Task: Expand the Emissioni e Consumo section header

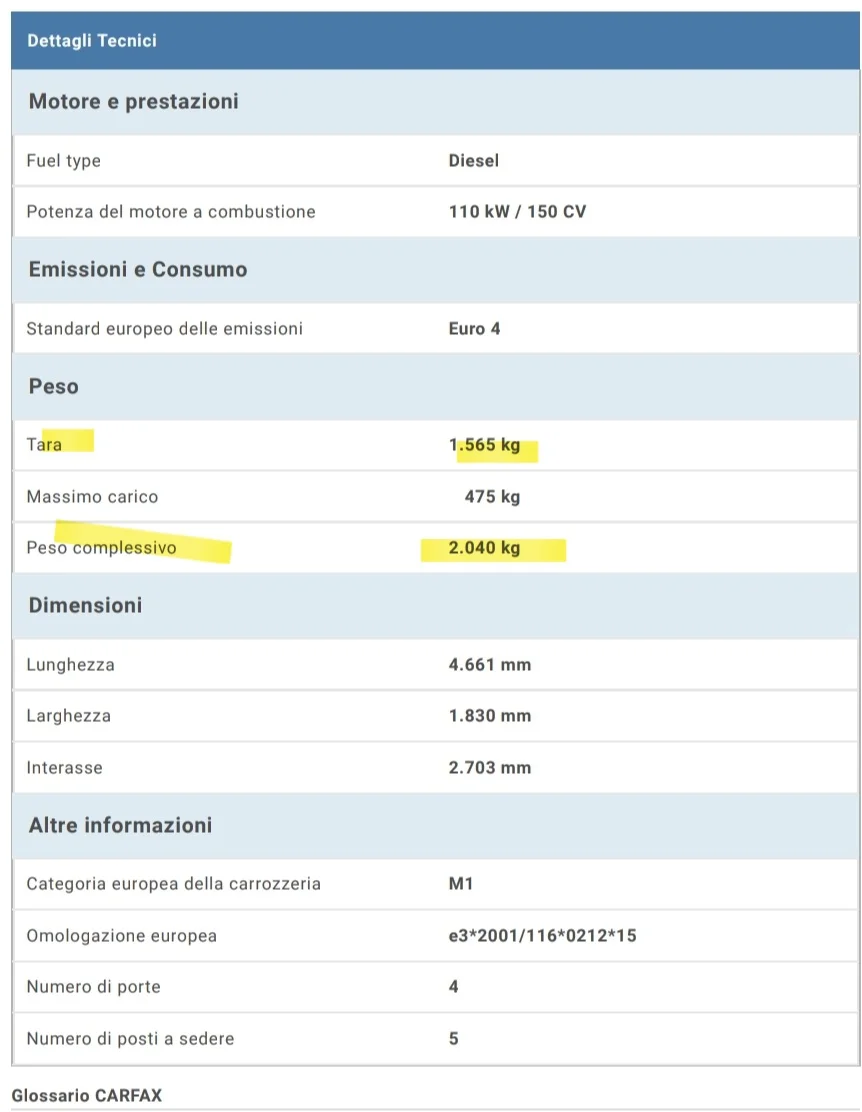Action: tap(138, 269)
